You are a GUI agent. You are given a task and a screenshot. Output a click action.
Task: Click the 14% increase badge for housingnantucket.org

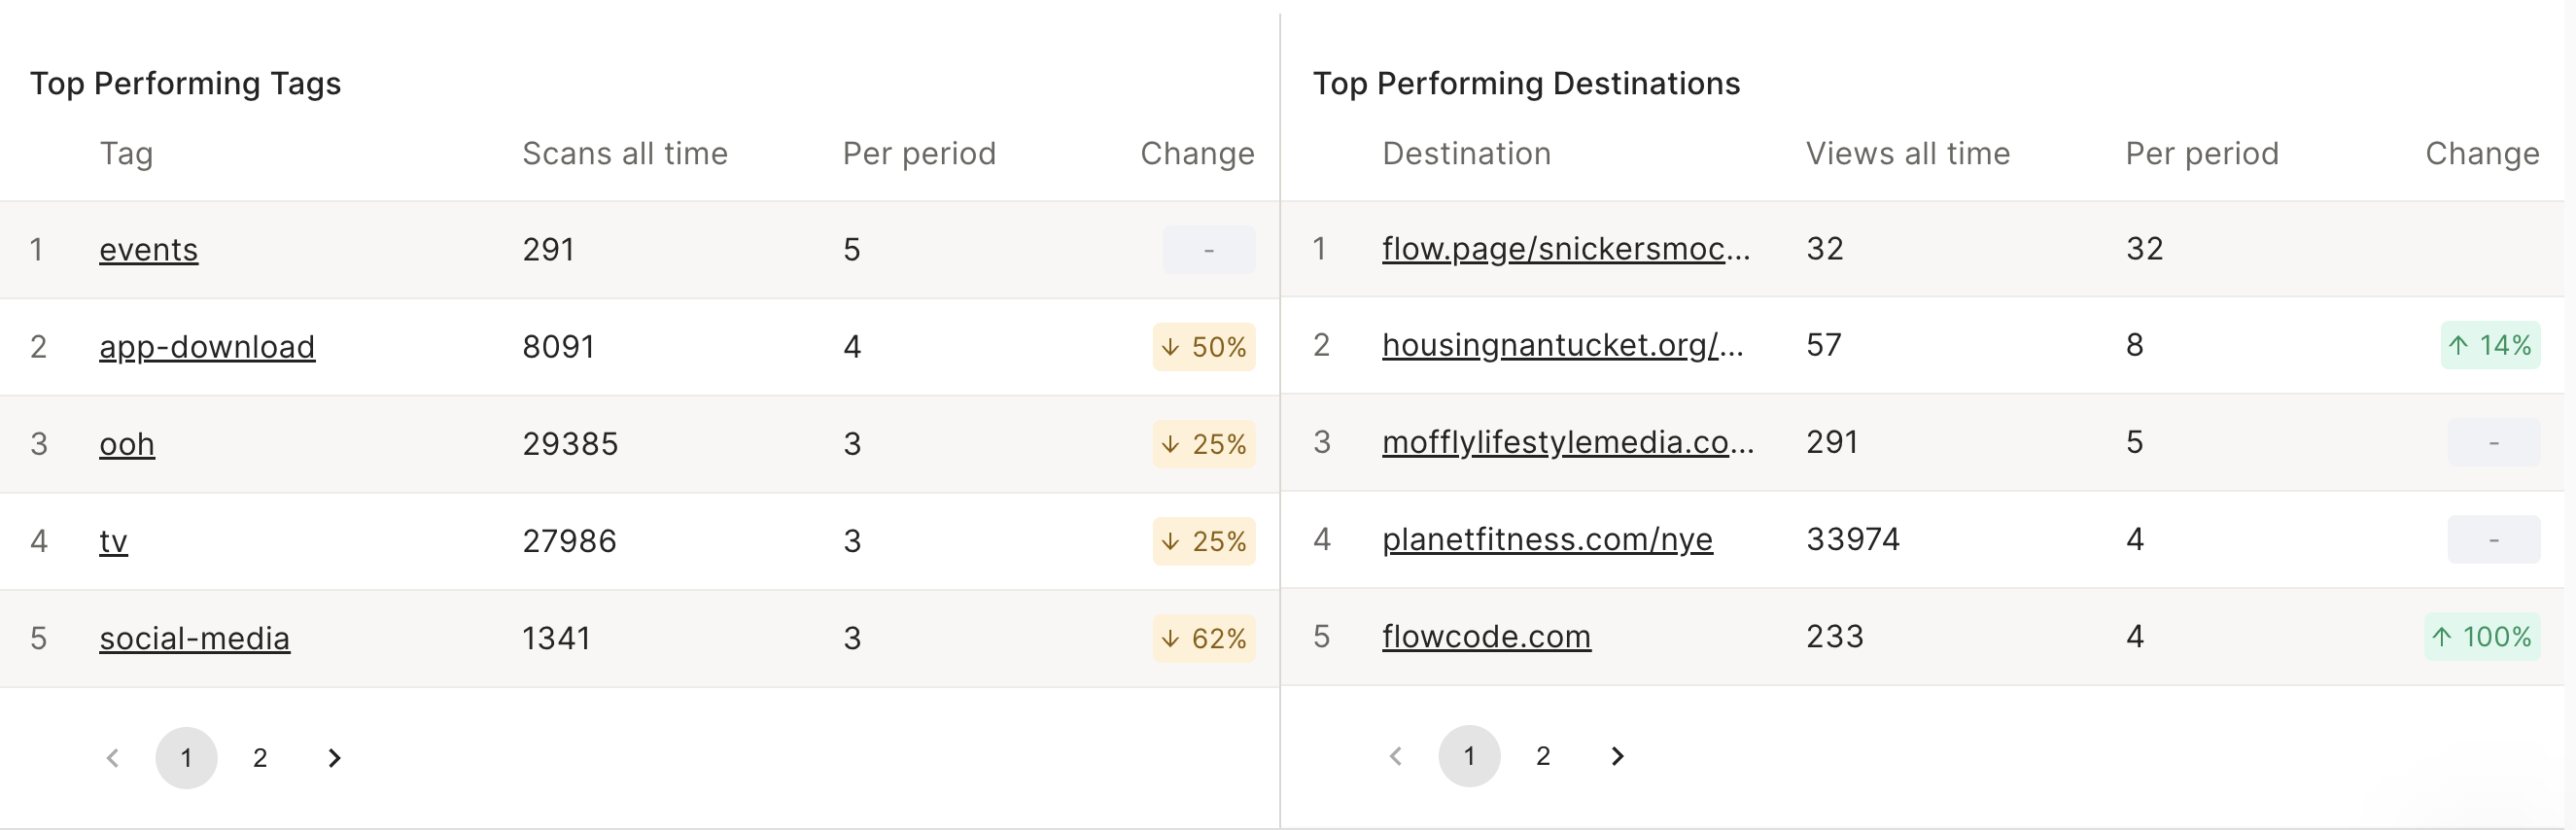(x=2490, y=345)
